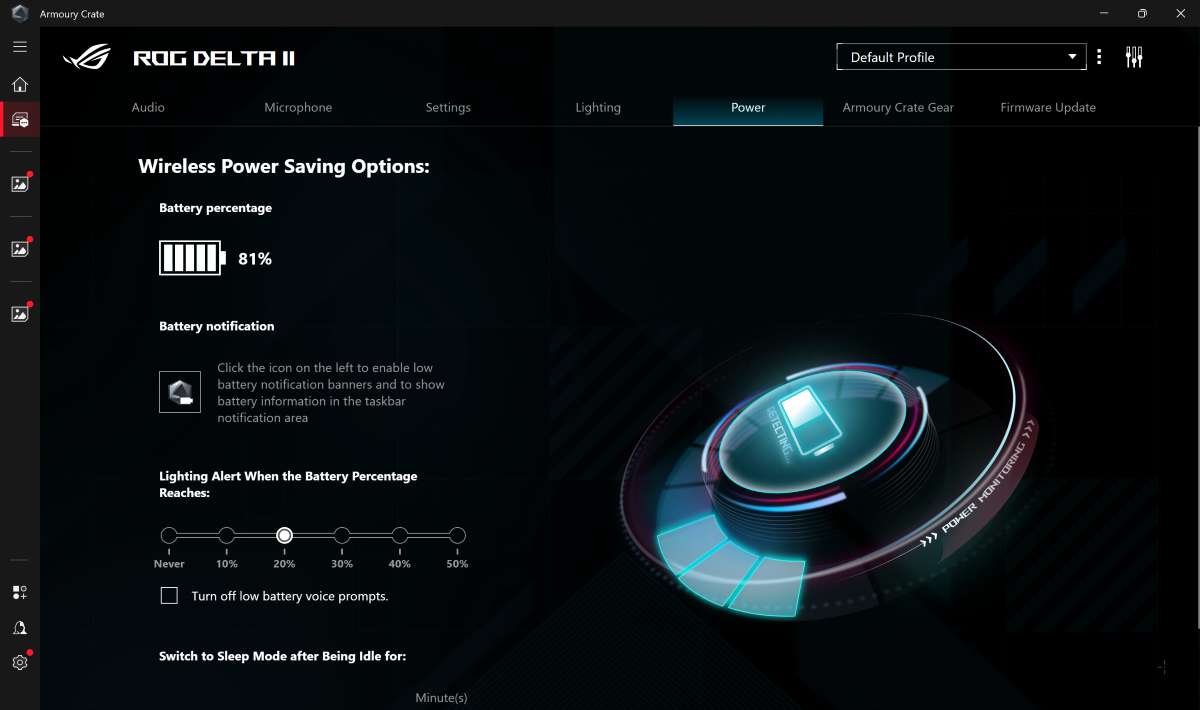This screenshot has width=1200, height=710.
Task: Enable battery notification via the cube icon
Action: 180,391
